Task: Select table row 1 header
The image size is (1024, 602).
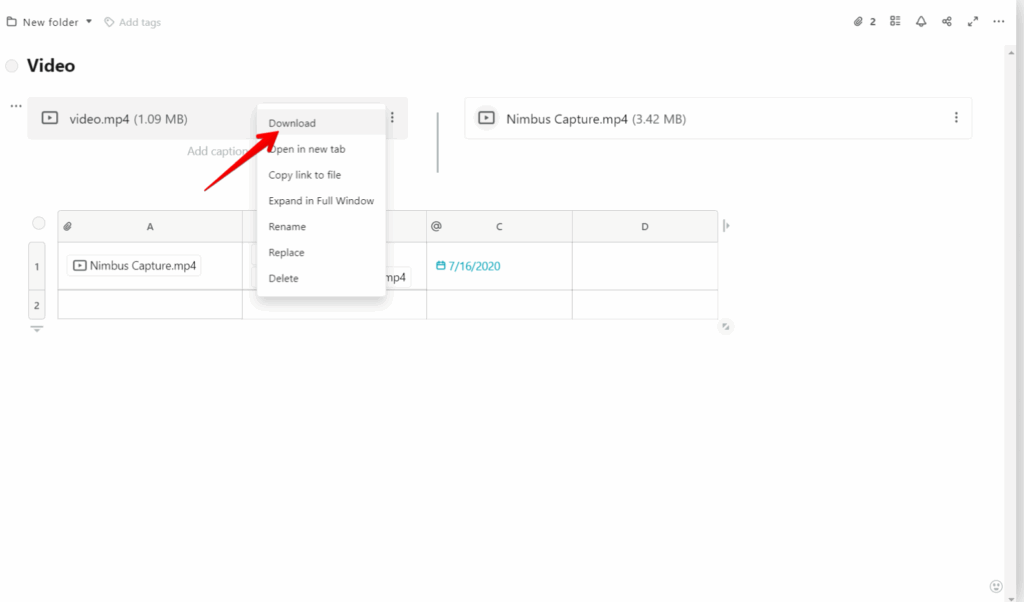Action: (x=37, y=266)
